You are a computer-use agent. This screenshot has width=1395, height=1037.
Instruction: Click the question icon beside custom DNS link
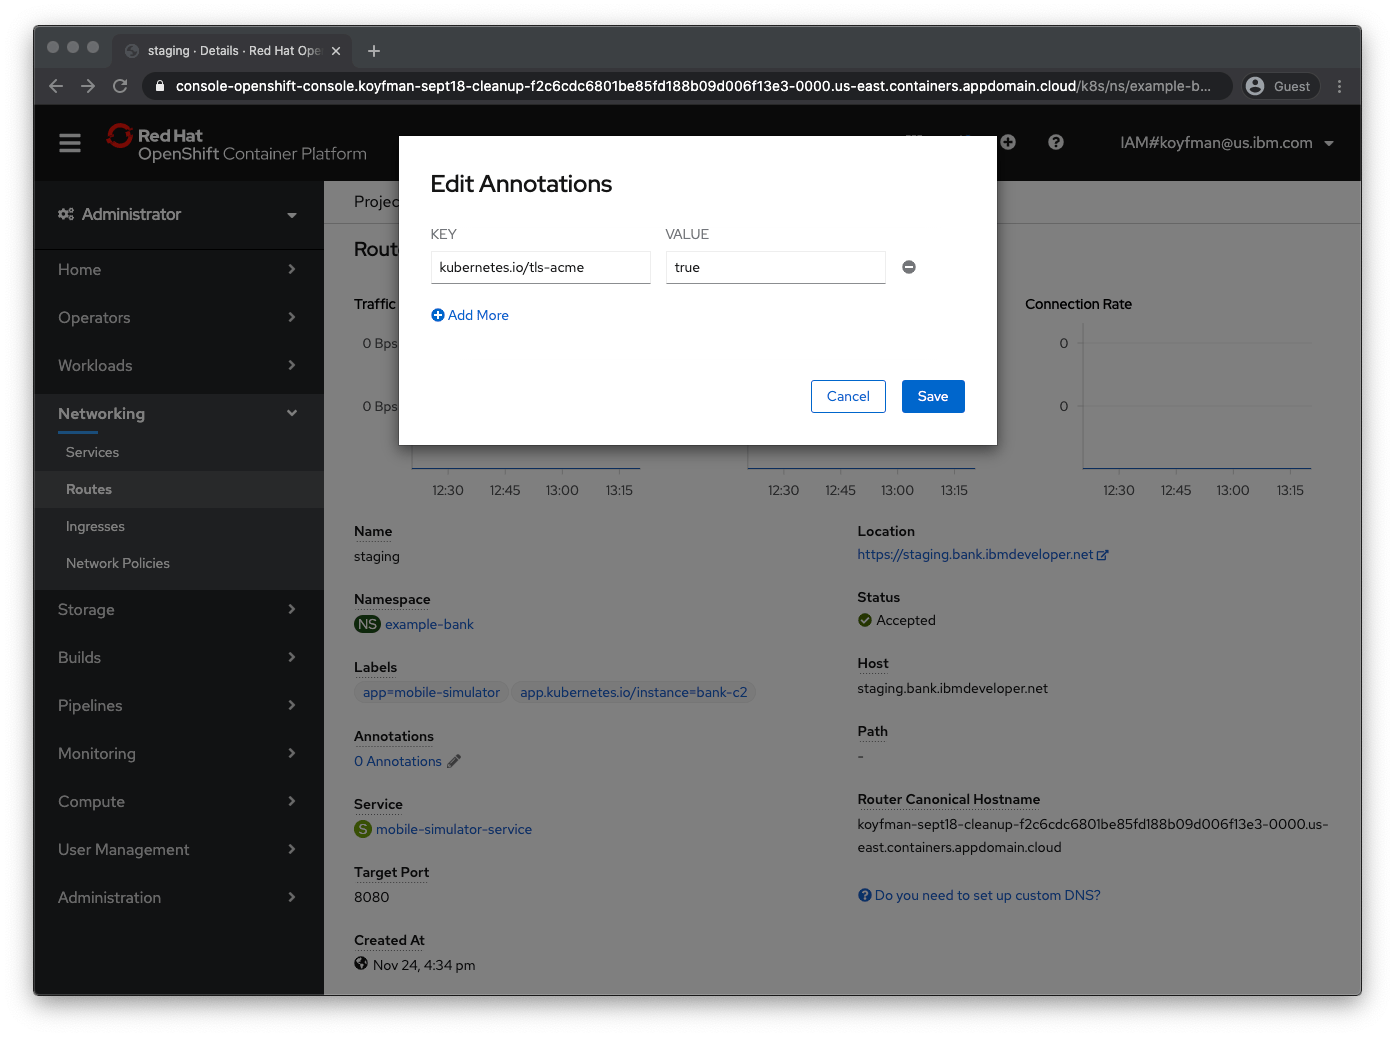864,894
